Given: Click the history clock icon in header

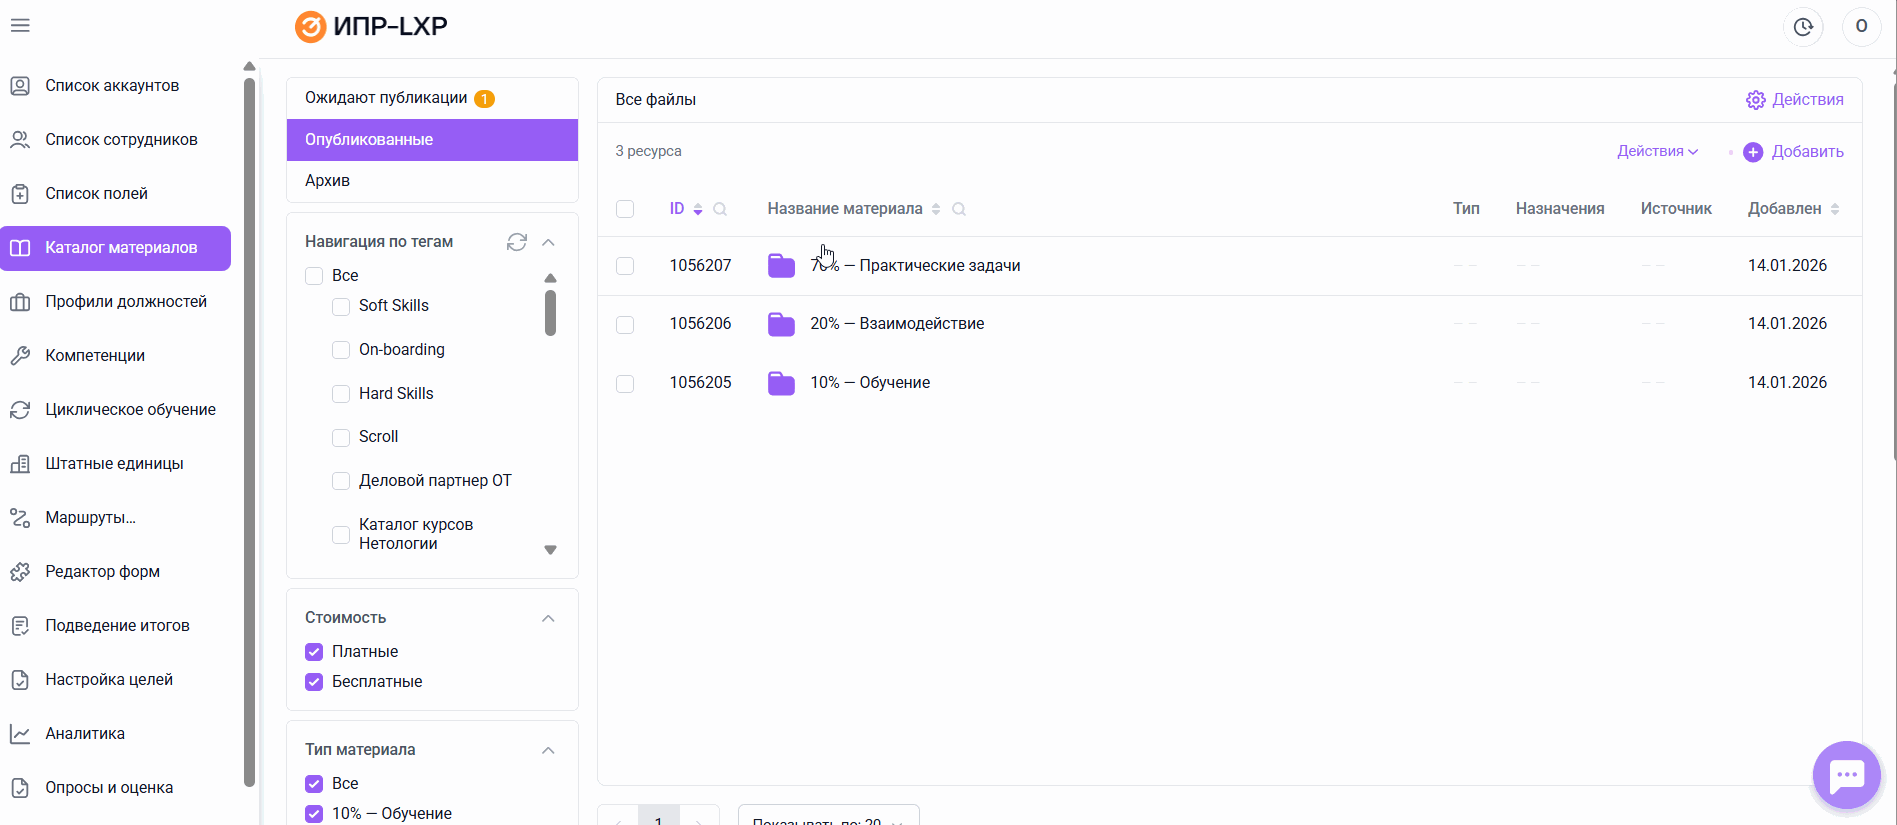Looking at the screenshot, I should pos(1802,27).
